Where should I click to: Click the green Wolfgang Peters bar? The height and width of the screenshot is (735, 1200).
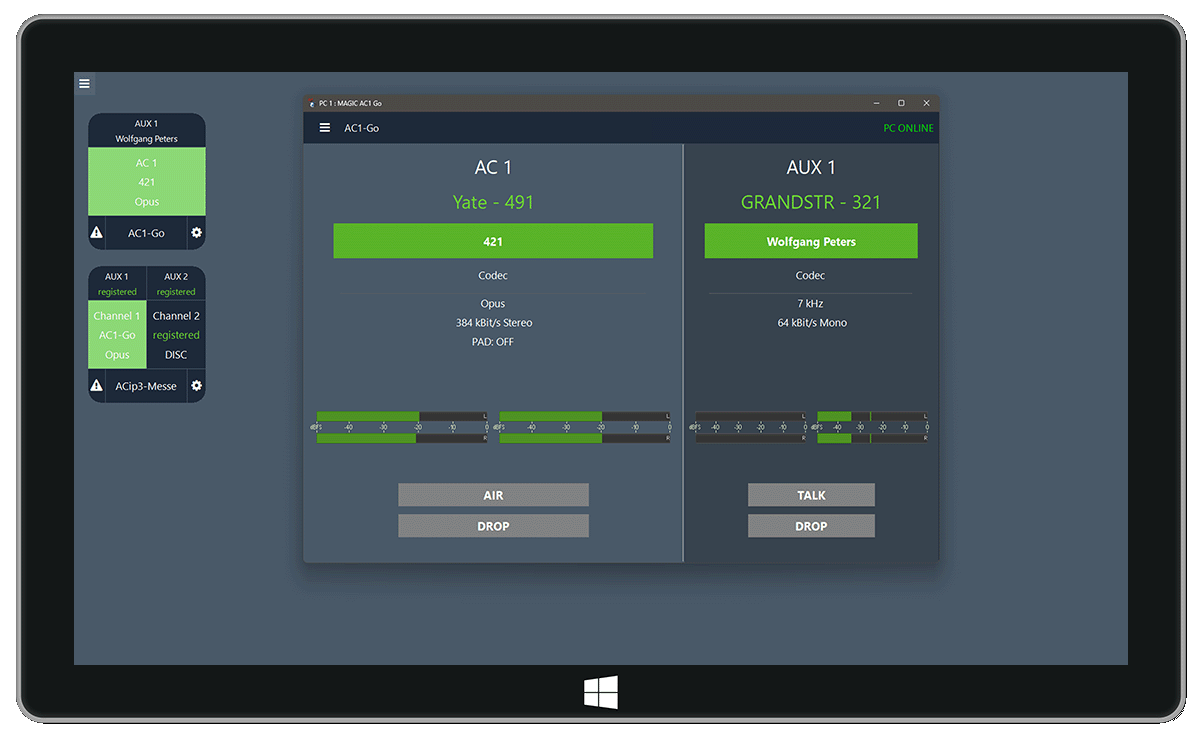pyautogui.click(x=811, y=241)
